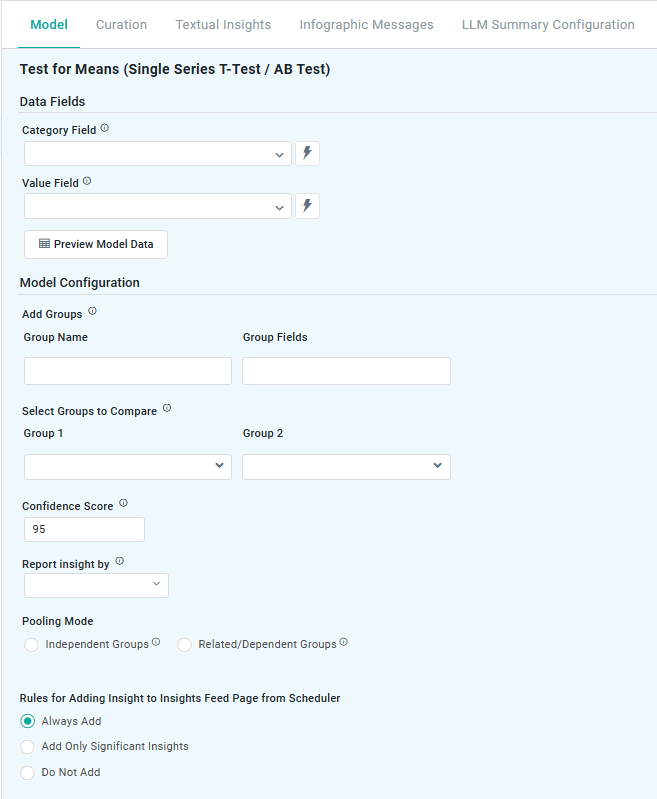Click the lightning icon beside Value Field
The width and height of the screenshot is (657, 799).
307,206
